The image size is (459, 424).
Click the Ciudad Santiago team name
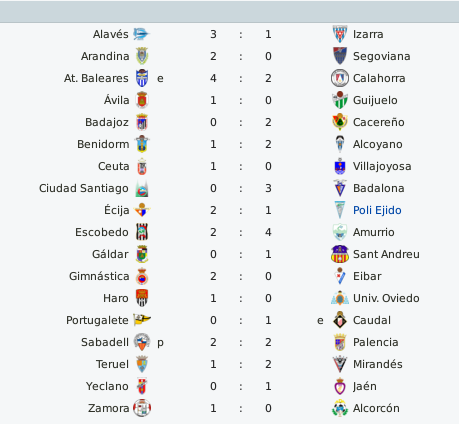[84, 188]
